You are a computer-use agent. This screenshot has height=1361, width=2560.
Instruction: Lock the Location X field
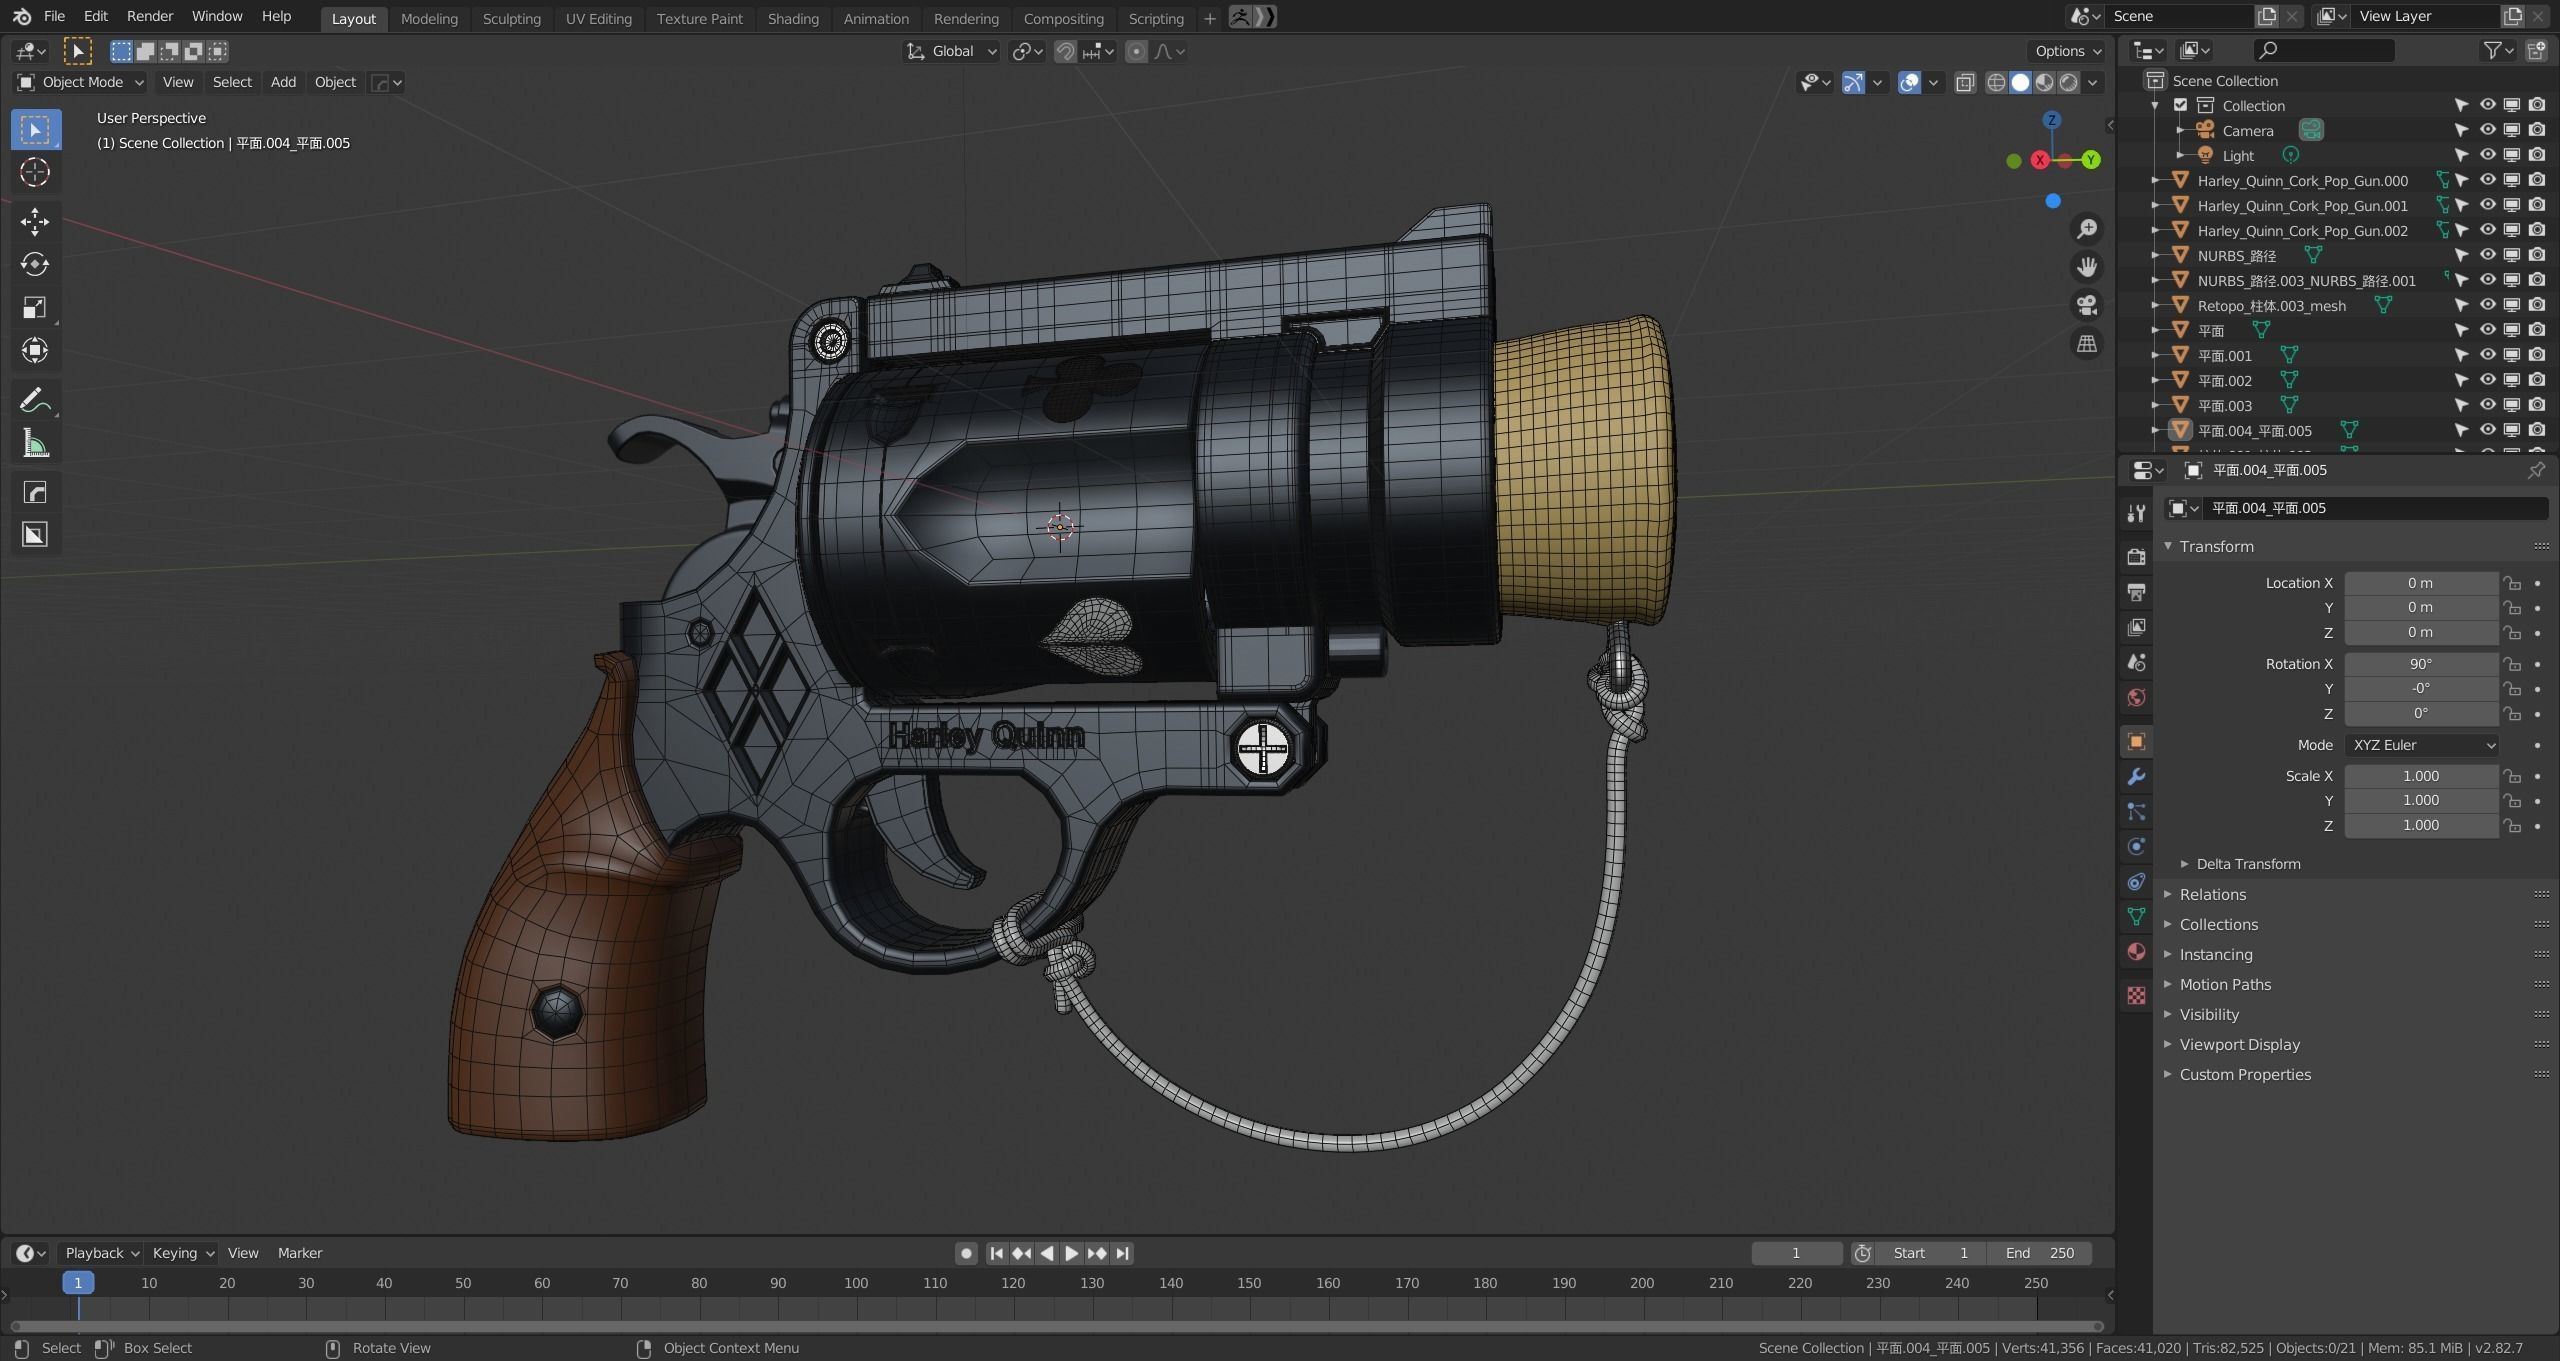point(2512,583)
